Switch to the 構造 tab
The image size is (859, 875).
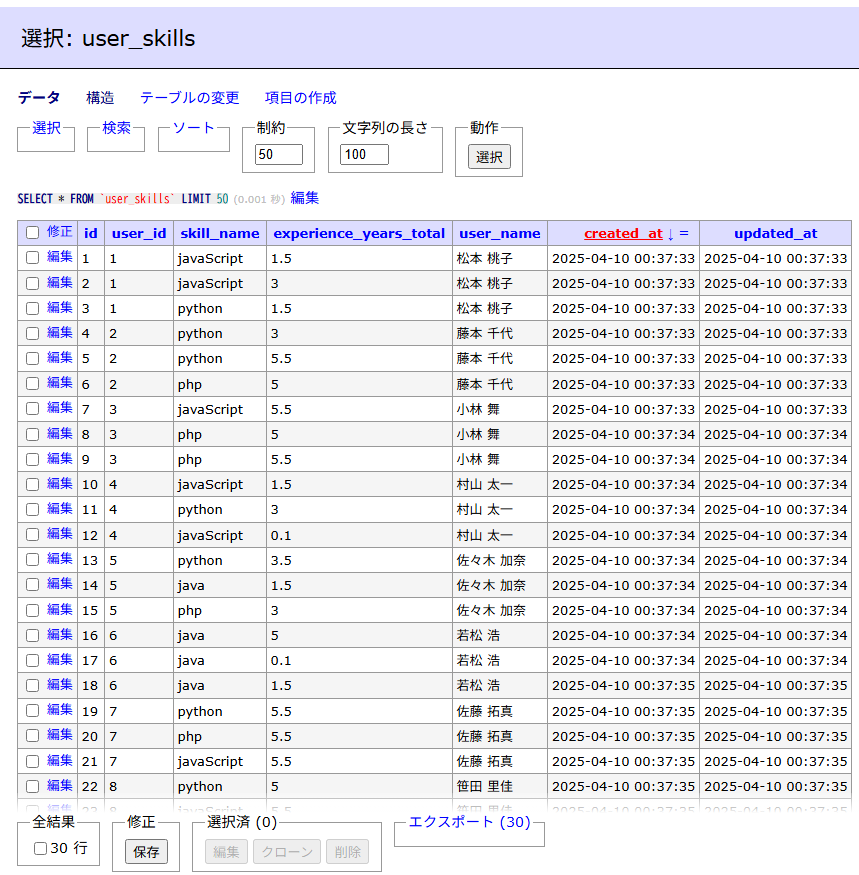pyautogui.click(x=100, y=98)
